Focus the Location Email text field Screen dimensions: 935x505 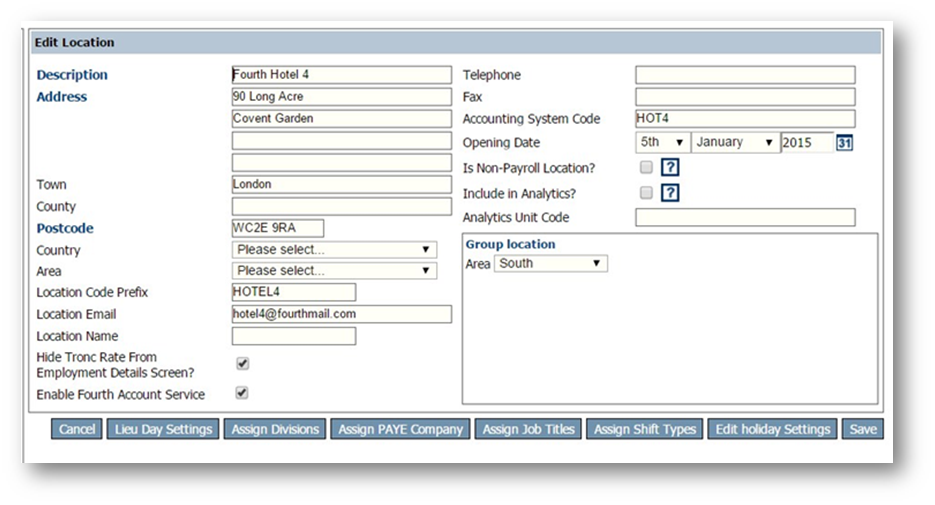pyautogui.click(x=341, y=314)
